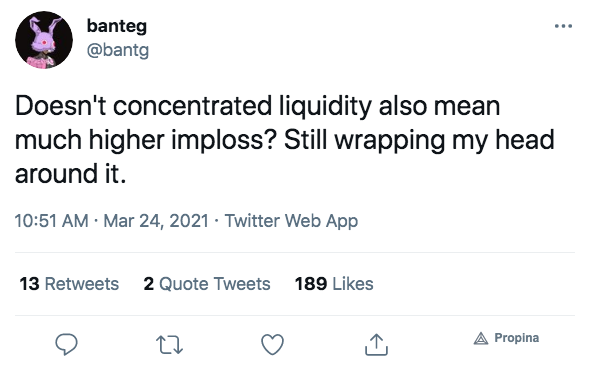
Task: Click the reply speech bubble icon
Action: 66,344
